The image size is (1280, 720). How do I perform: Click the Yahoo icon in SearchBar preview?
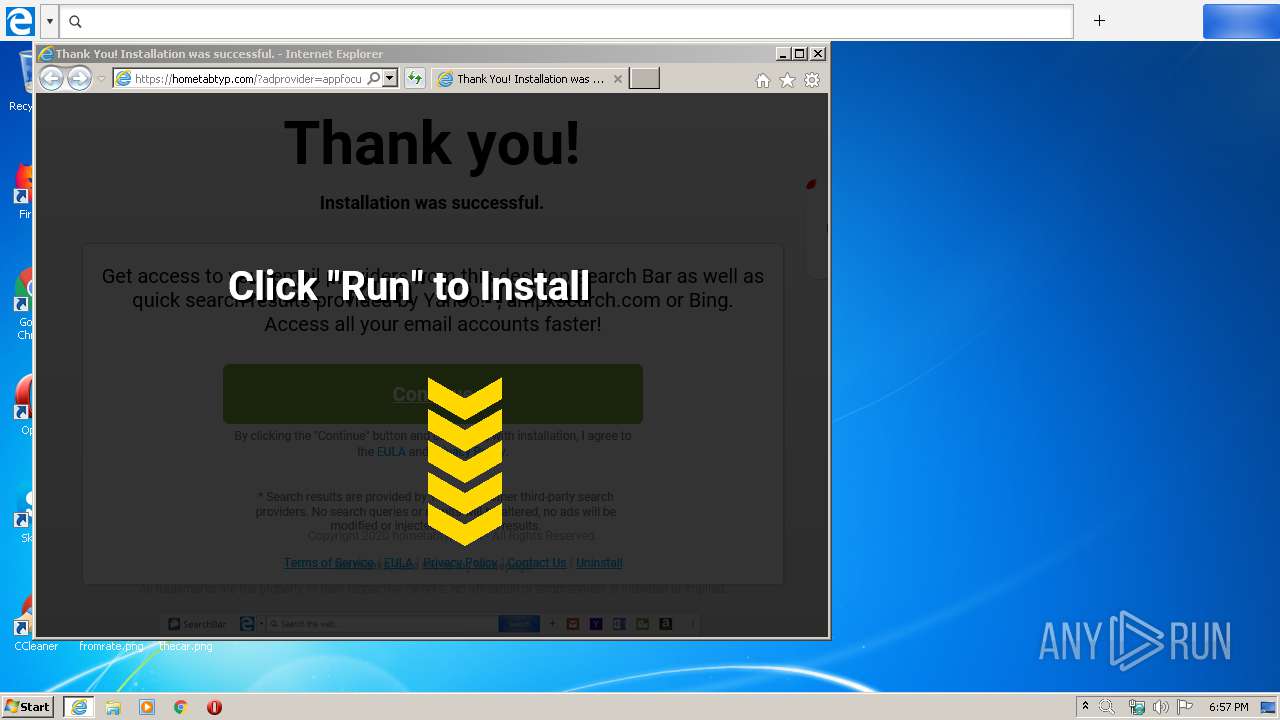pyautogui.click(x=596, y=624)
